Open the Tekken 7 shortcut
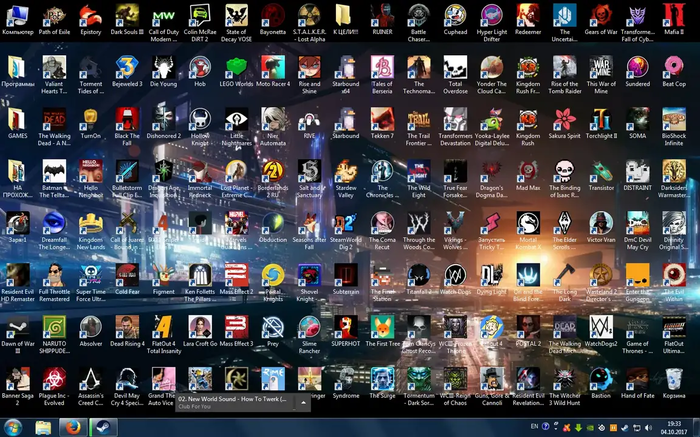This screenshot has height=437, width=700. [381, 119]
